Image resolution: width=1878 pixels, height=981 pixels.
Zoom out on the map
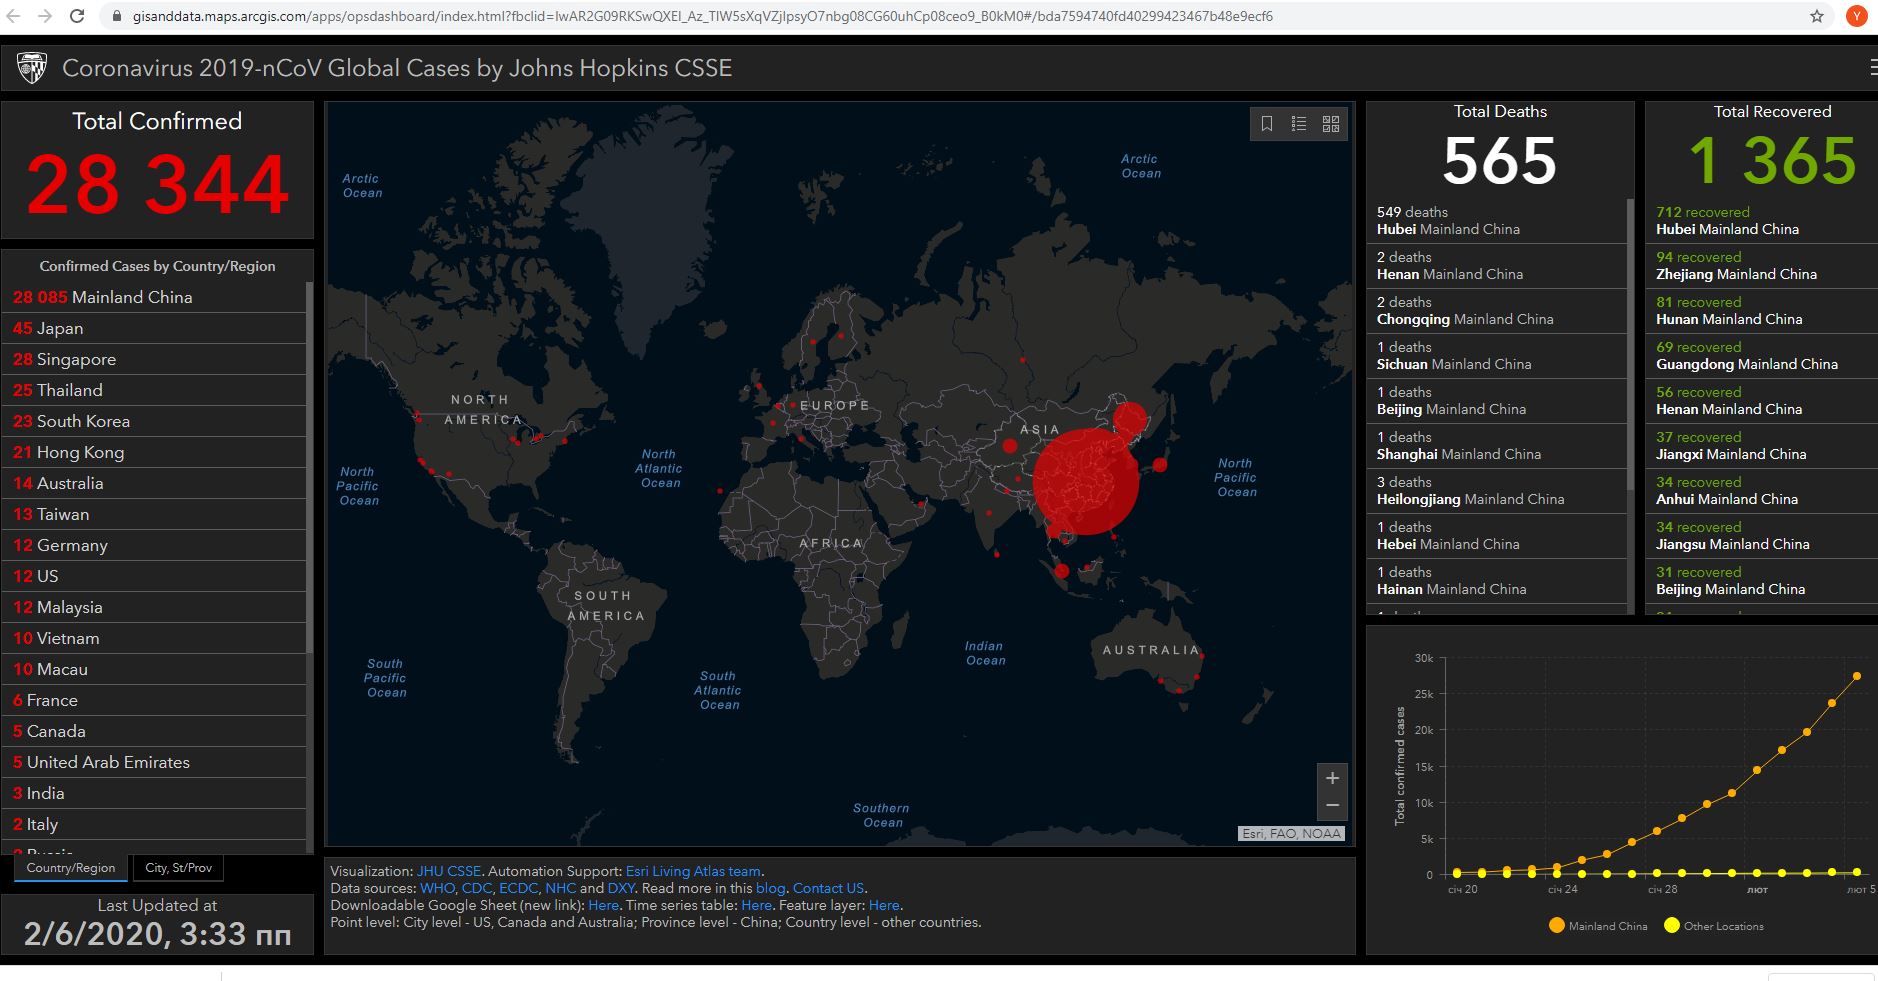[x=1332, y=805]
